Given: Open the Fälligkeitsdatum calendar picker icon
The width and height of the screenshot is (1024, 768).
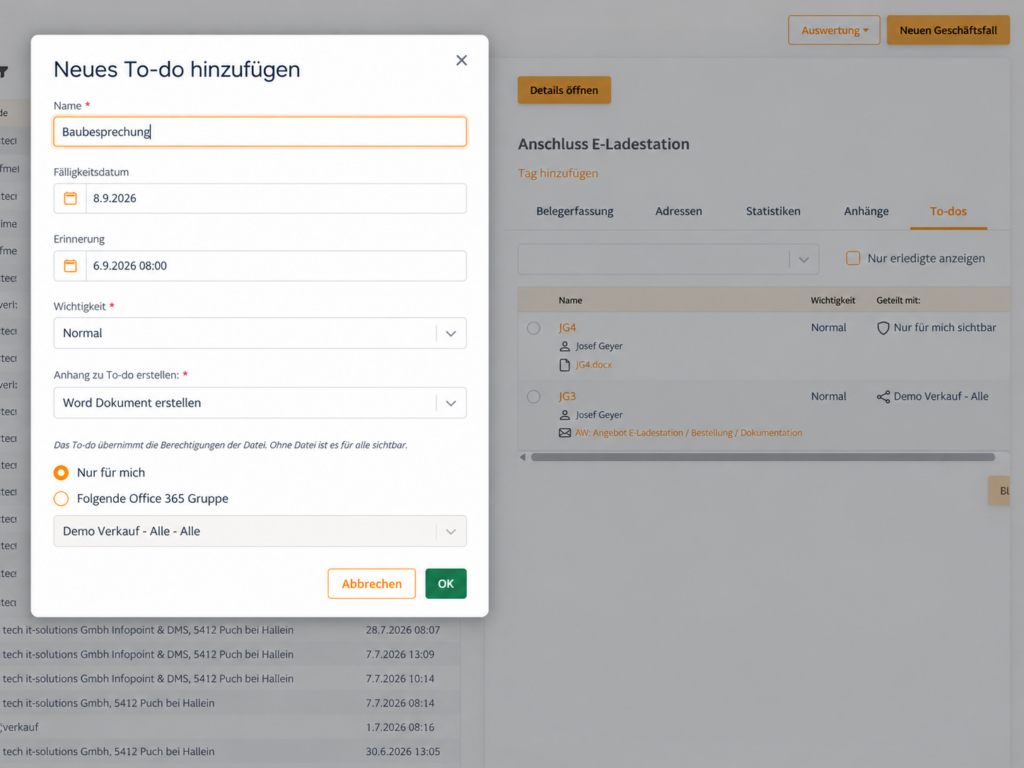Looking at the screenshot, I should pos(70,199).
